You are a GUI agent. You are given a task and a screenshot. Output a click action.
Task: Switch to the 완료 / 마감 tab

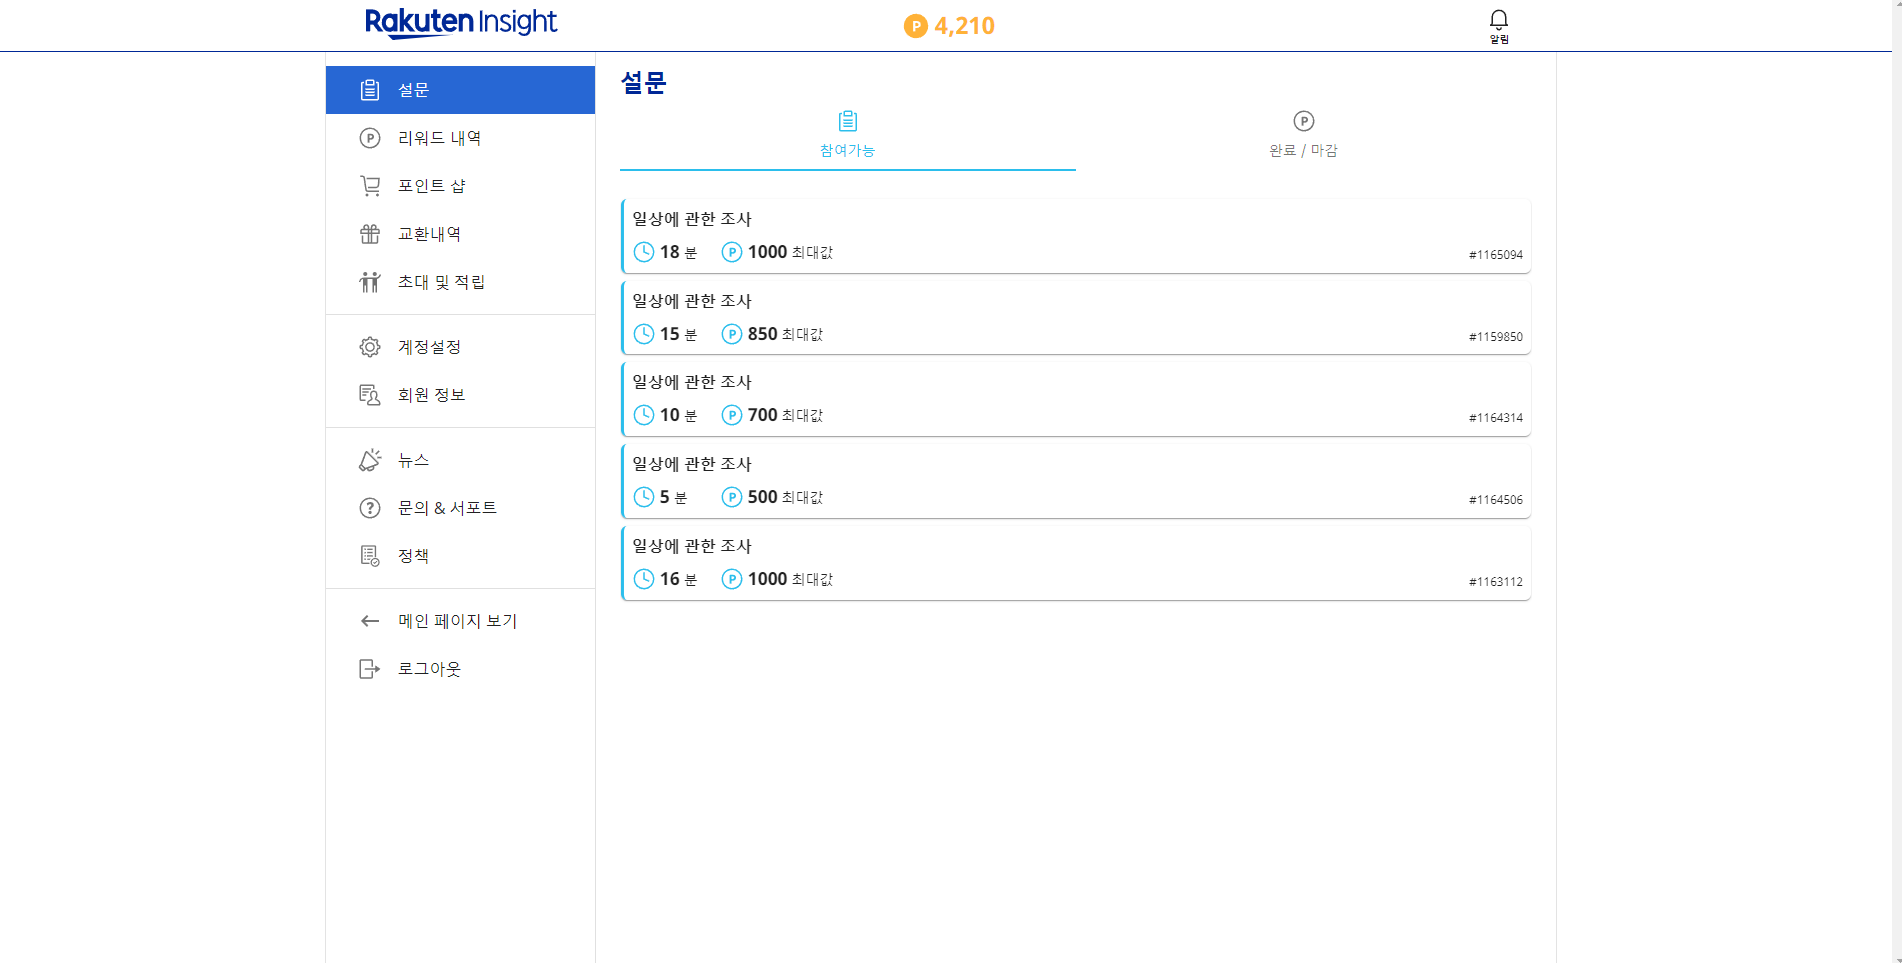(1304, 137)
